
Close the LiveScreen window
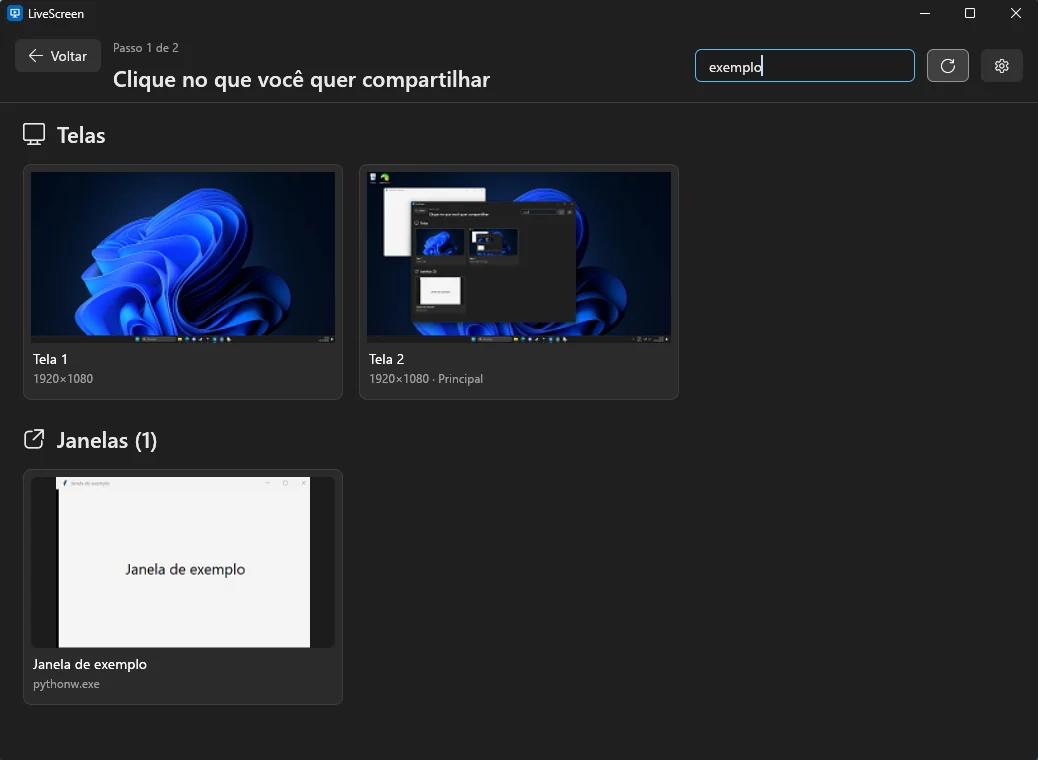point(1015,13)
